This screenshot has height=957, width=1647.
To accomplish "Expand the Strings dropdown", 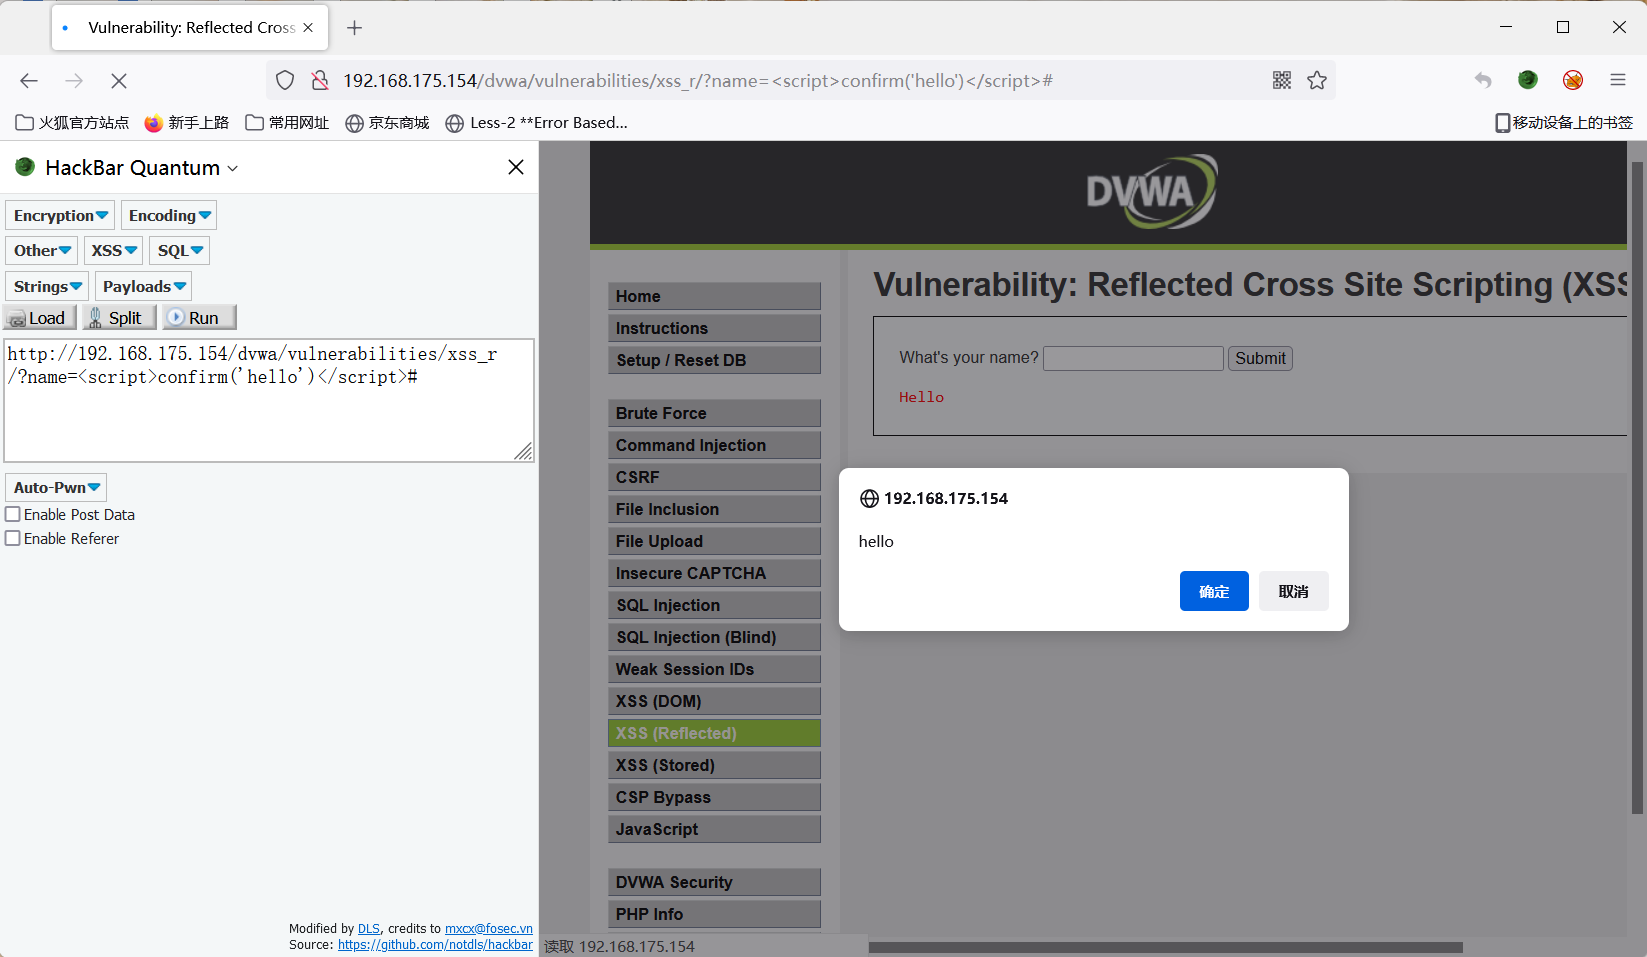I will pyautogui.click(x=47, y=287).
